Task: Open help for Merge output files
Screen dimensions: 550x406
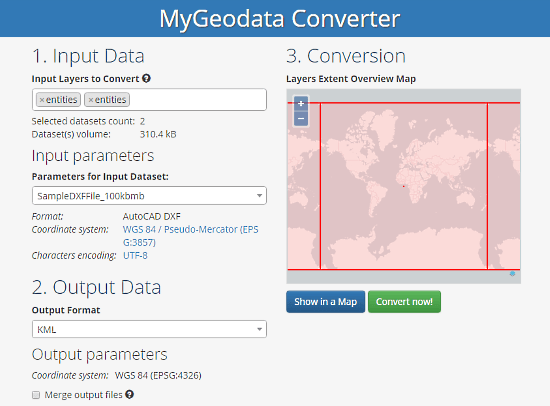Action: pos(129,394)
